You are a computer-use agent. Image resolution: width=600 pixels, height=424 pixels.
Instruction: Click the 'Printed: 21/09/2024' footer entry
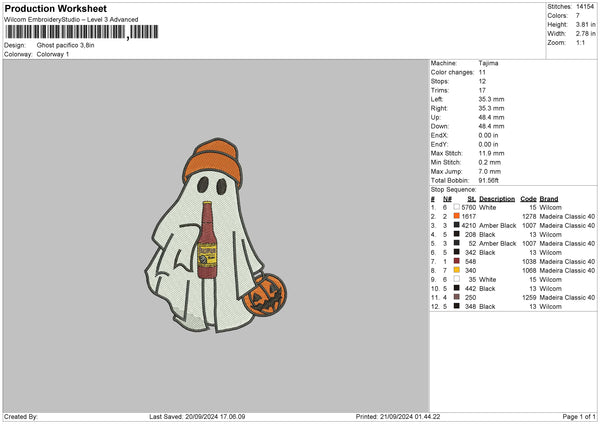pyautogui.click(x=398, y=417)
